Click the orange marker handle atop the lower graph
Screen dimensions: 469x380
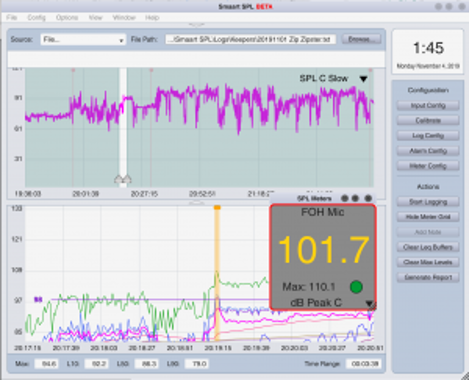tap(217, 207)
